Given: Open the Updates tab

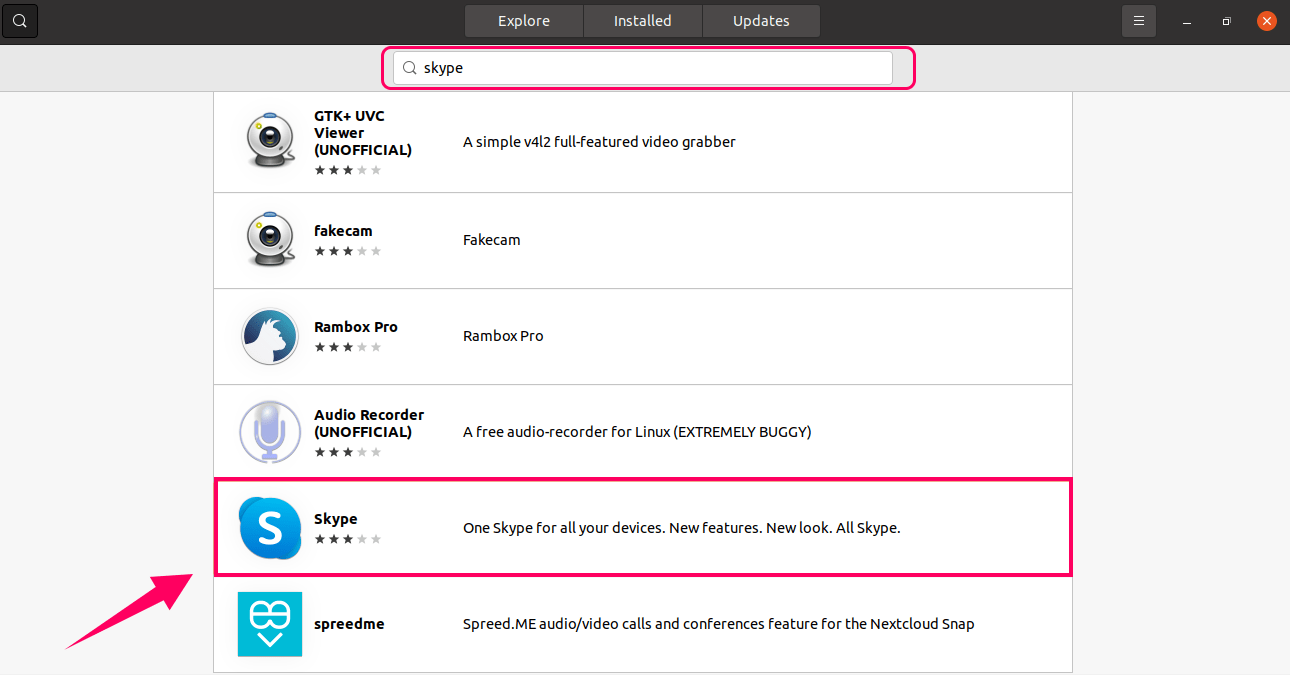Looking at the screenshot, I should click(x=761, y=21).
